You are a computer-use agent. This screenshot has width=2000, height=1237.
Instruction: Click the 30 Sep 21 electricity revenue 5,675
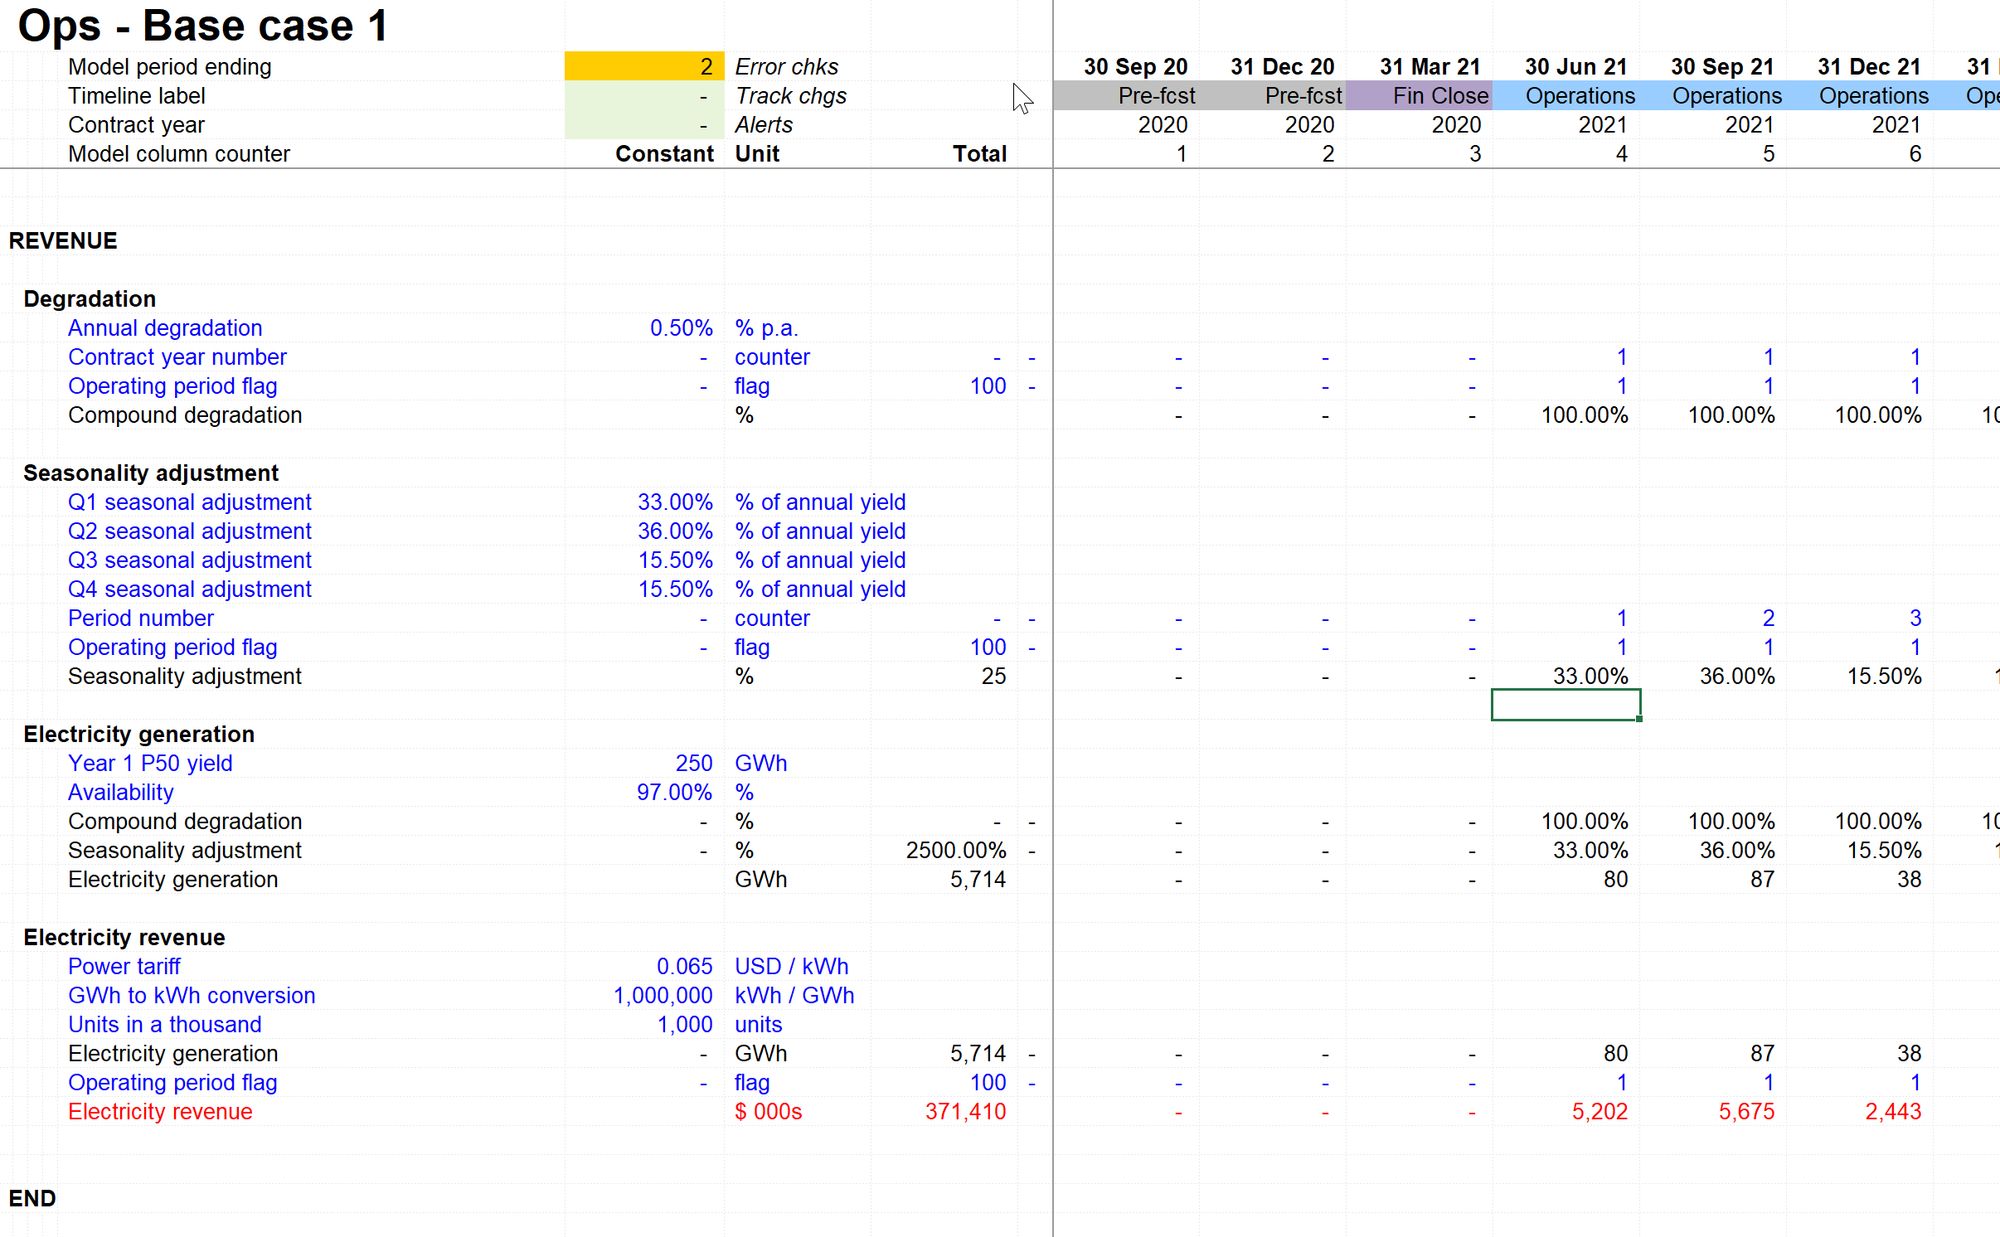(1746, 1111)
